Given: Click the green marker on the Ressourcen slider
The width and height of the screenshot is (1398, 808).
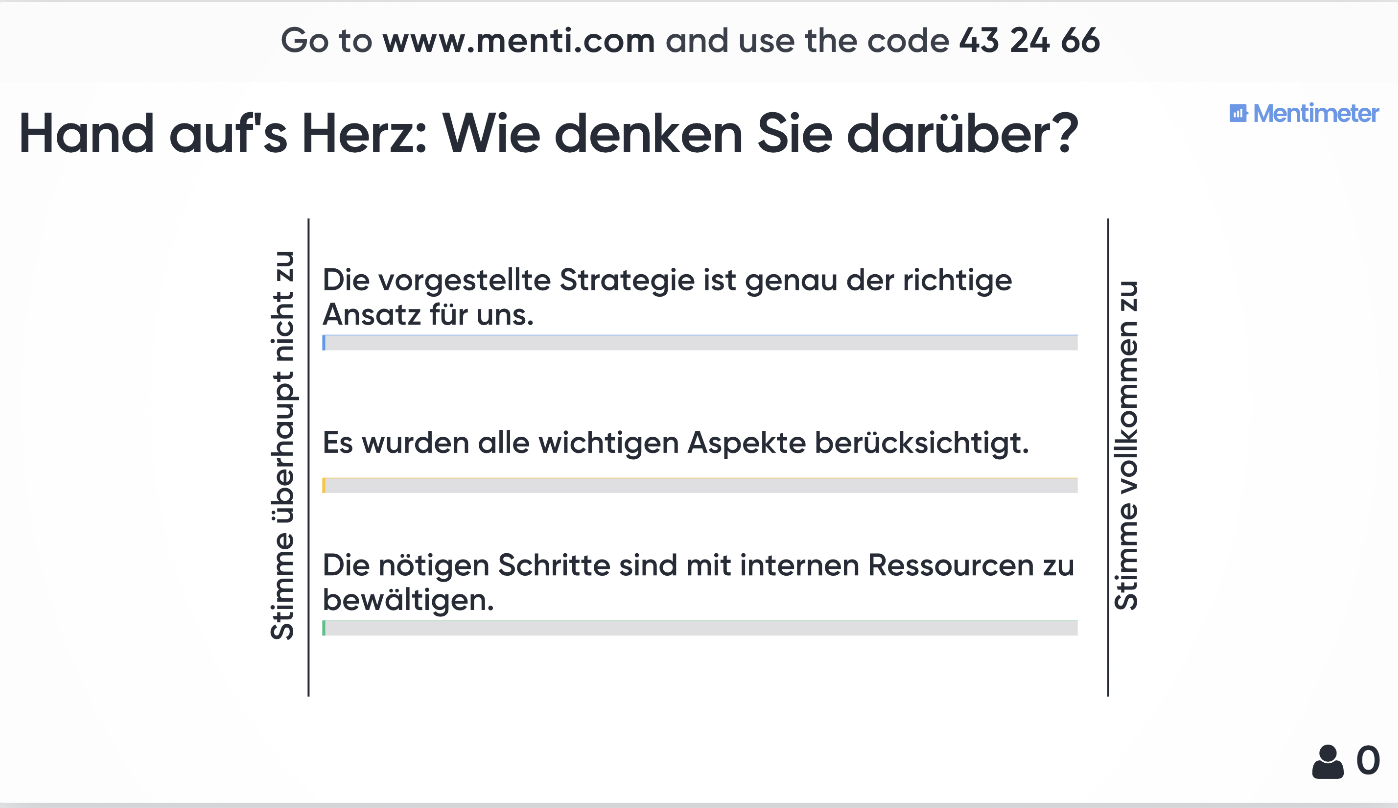Looking at the screenshot, I should click(x=324, y=628).
